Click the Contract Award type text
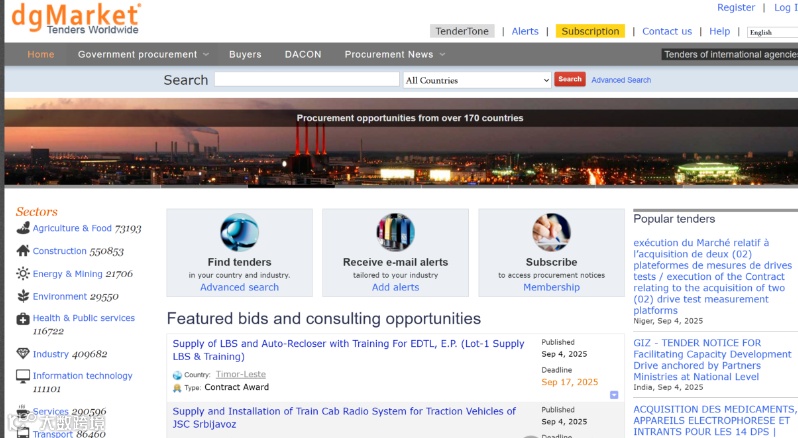Screen dimensions: 798x438 [x=237, y=387]
